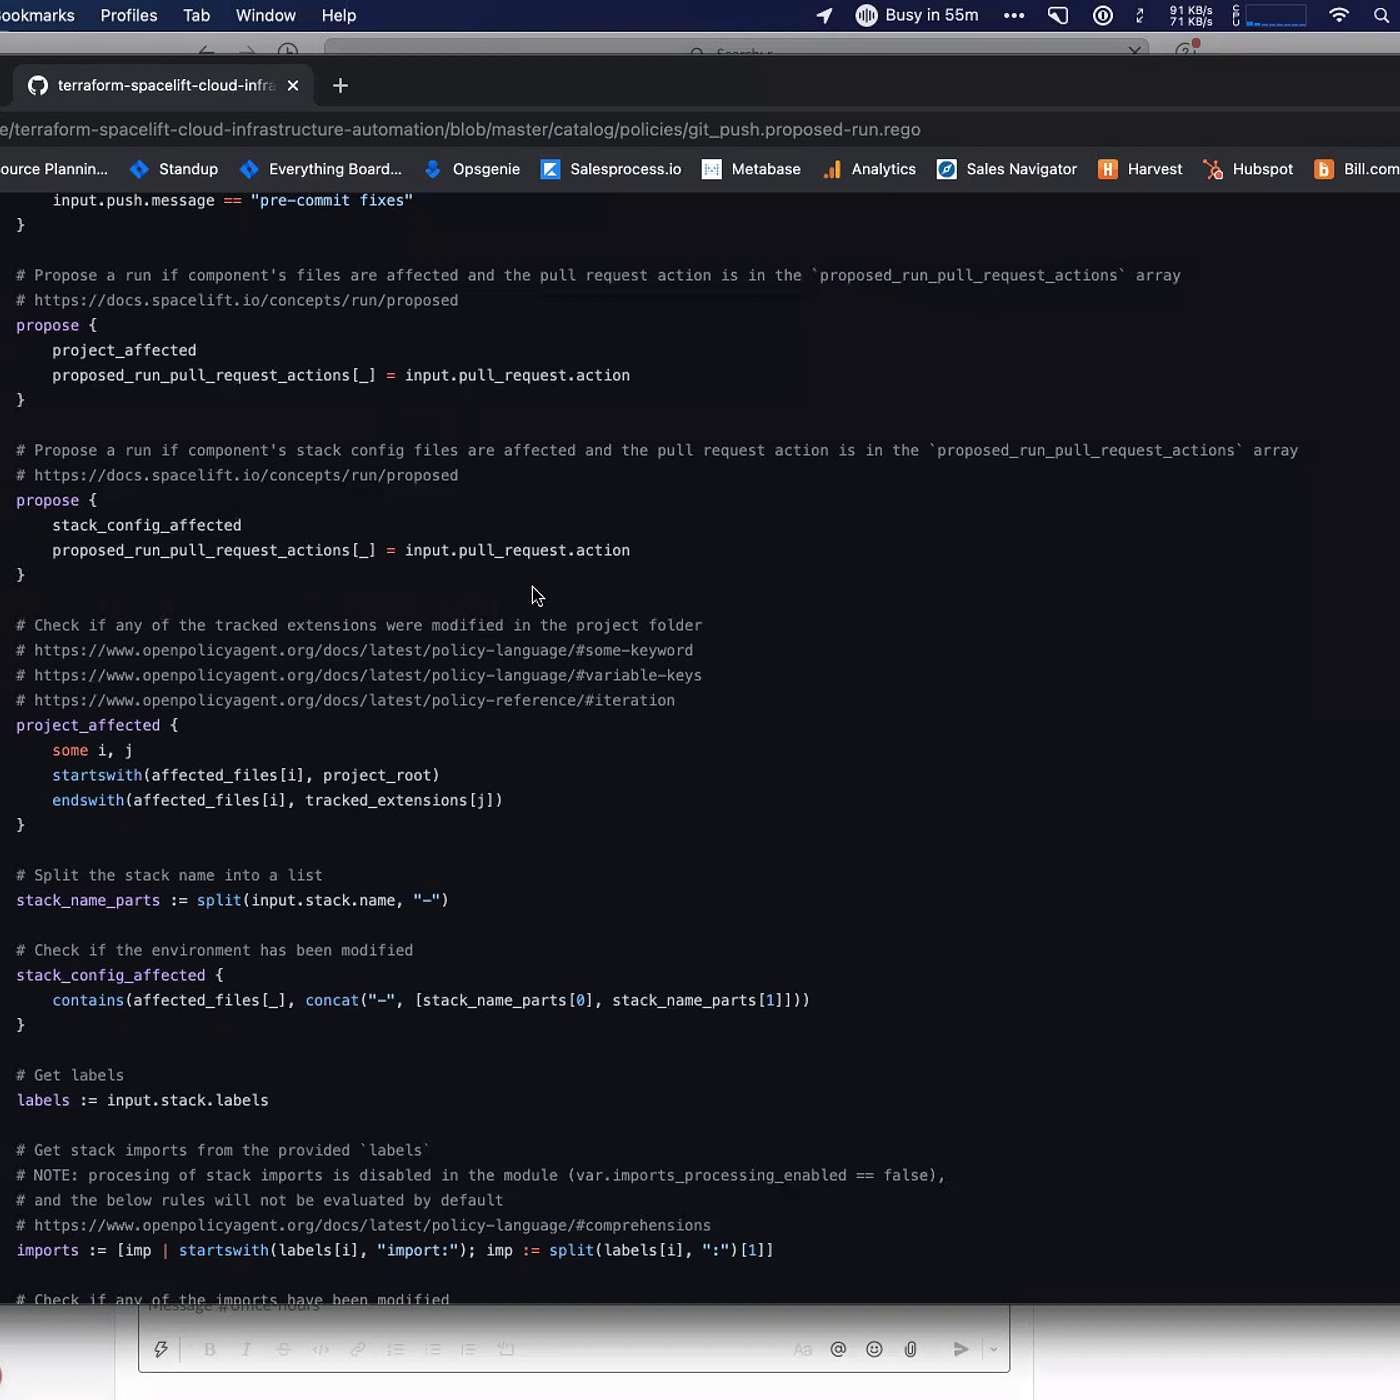The width and height of the screenshot is (1400, 1400).
Task: Insert a link via Slack composer link icon
Action: [357, 1349]
